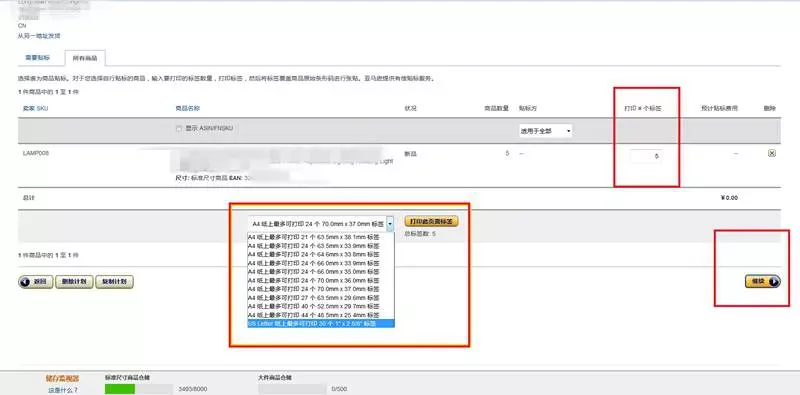Image resolution: width=800 pixels, height=395 pixels.
Task: Click the 复制计划 button
Action: coord(114,282)
